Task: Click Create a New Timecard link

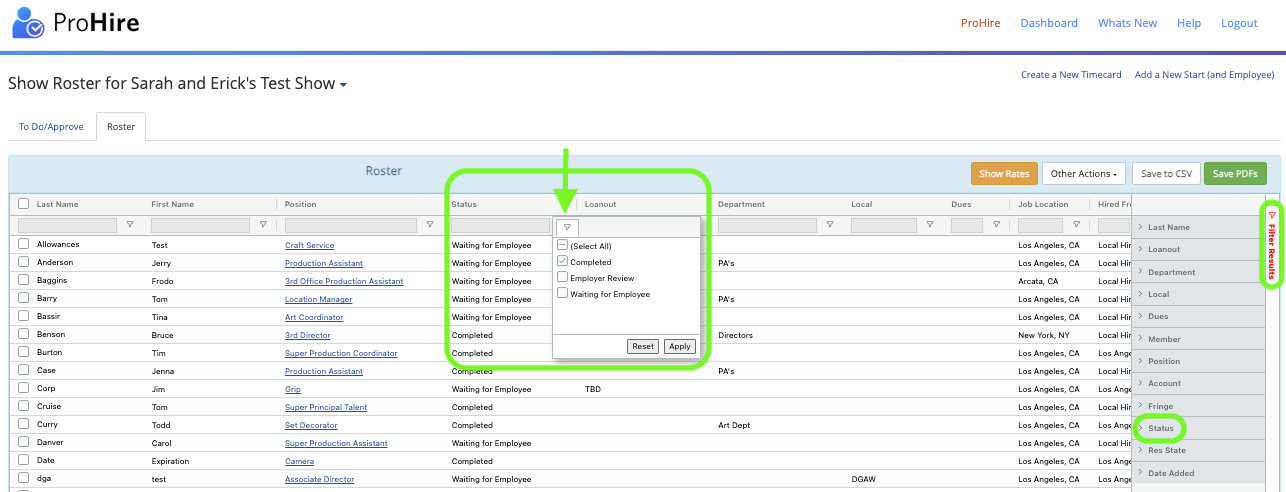Action: coord(1071,75)
